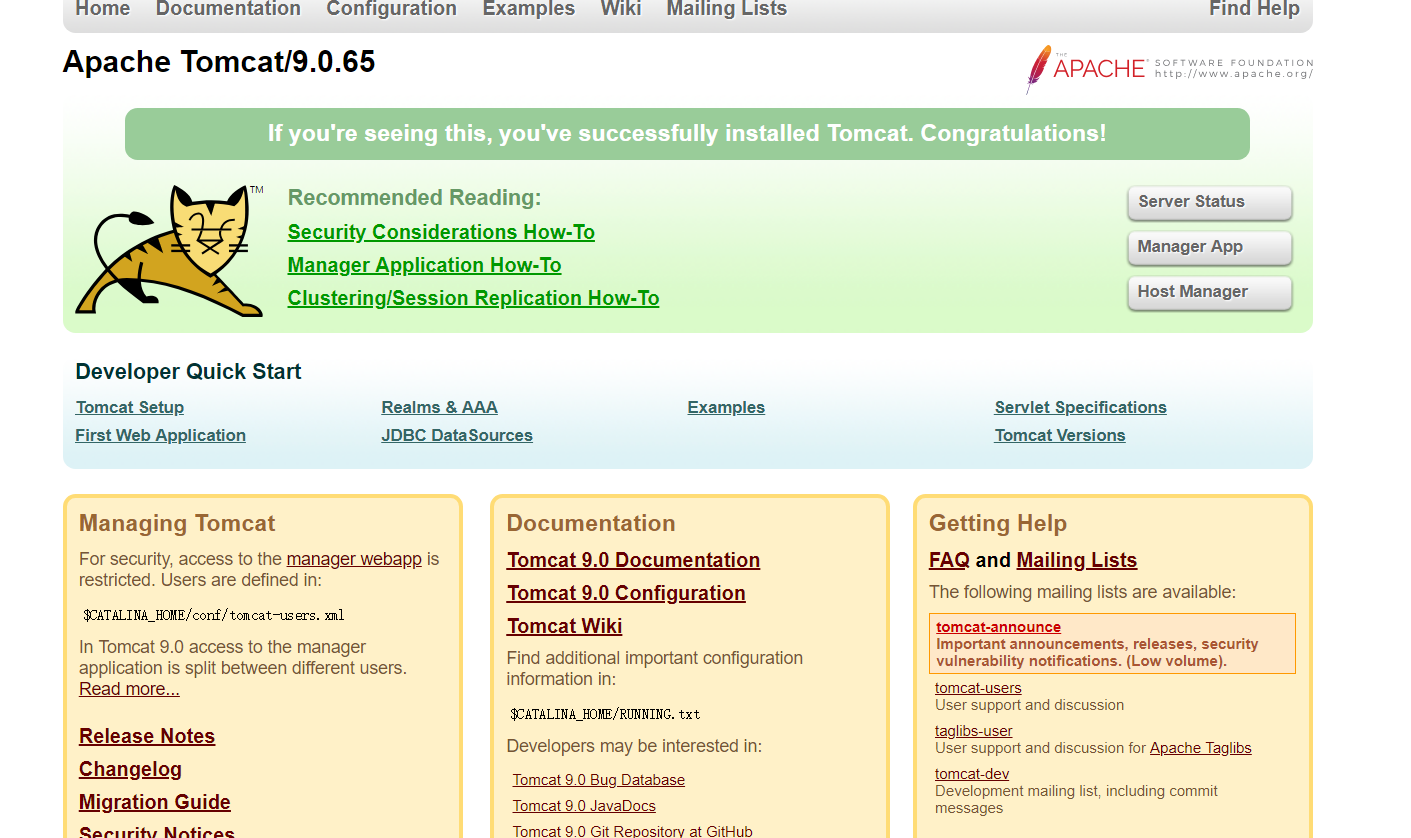Click the Apache Software Foundation feather logo
1411x838 pixels.
(x=1169, y=69)
